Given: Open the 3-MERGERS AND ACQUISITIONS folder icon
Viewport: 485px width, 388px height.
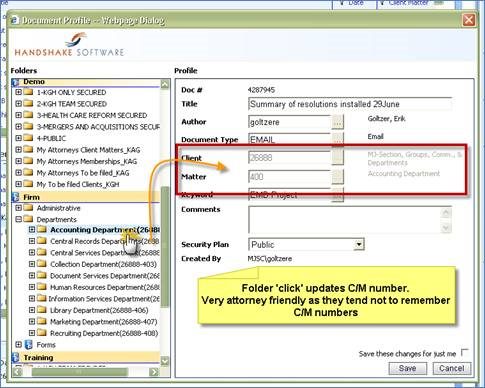Looking at the screenshot, I should point(28,127).
